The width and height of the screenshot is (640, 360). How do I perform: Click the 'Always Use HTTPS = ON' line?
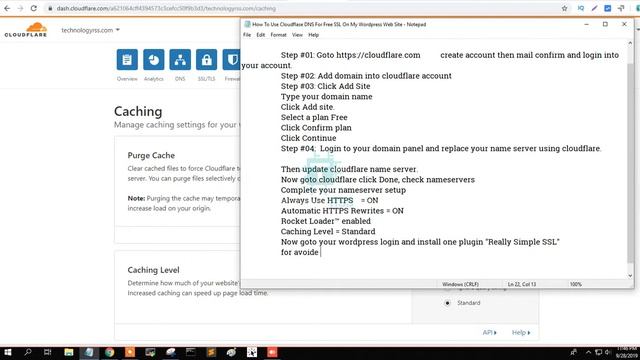coord(329,200)
